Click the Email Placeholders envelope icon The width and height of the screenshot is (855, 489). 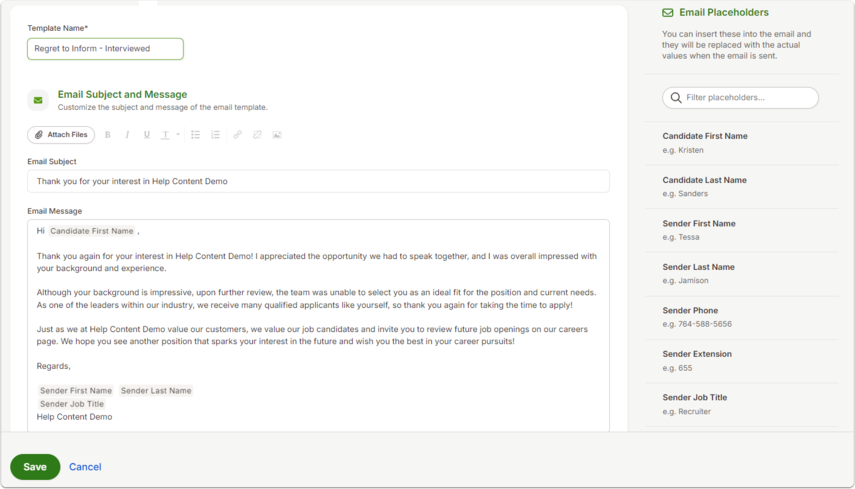(667, 13)
